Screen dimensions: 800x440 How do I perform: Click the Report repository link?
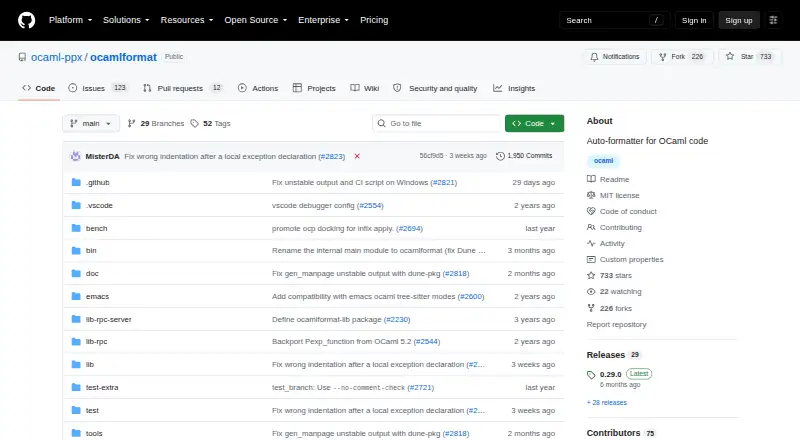coord(616,325)
